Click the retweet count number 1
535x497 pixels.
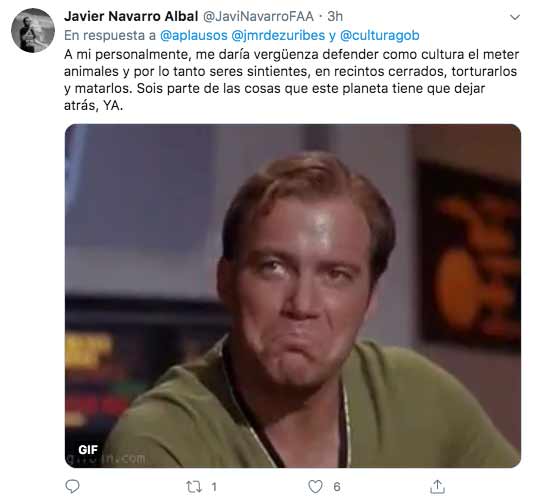[x=214, y=487]
